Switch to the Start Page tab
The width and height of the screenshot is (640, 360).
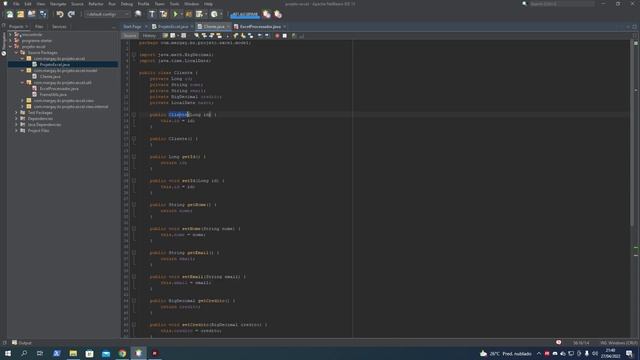tap(132, 27)
